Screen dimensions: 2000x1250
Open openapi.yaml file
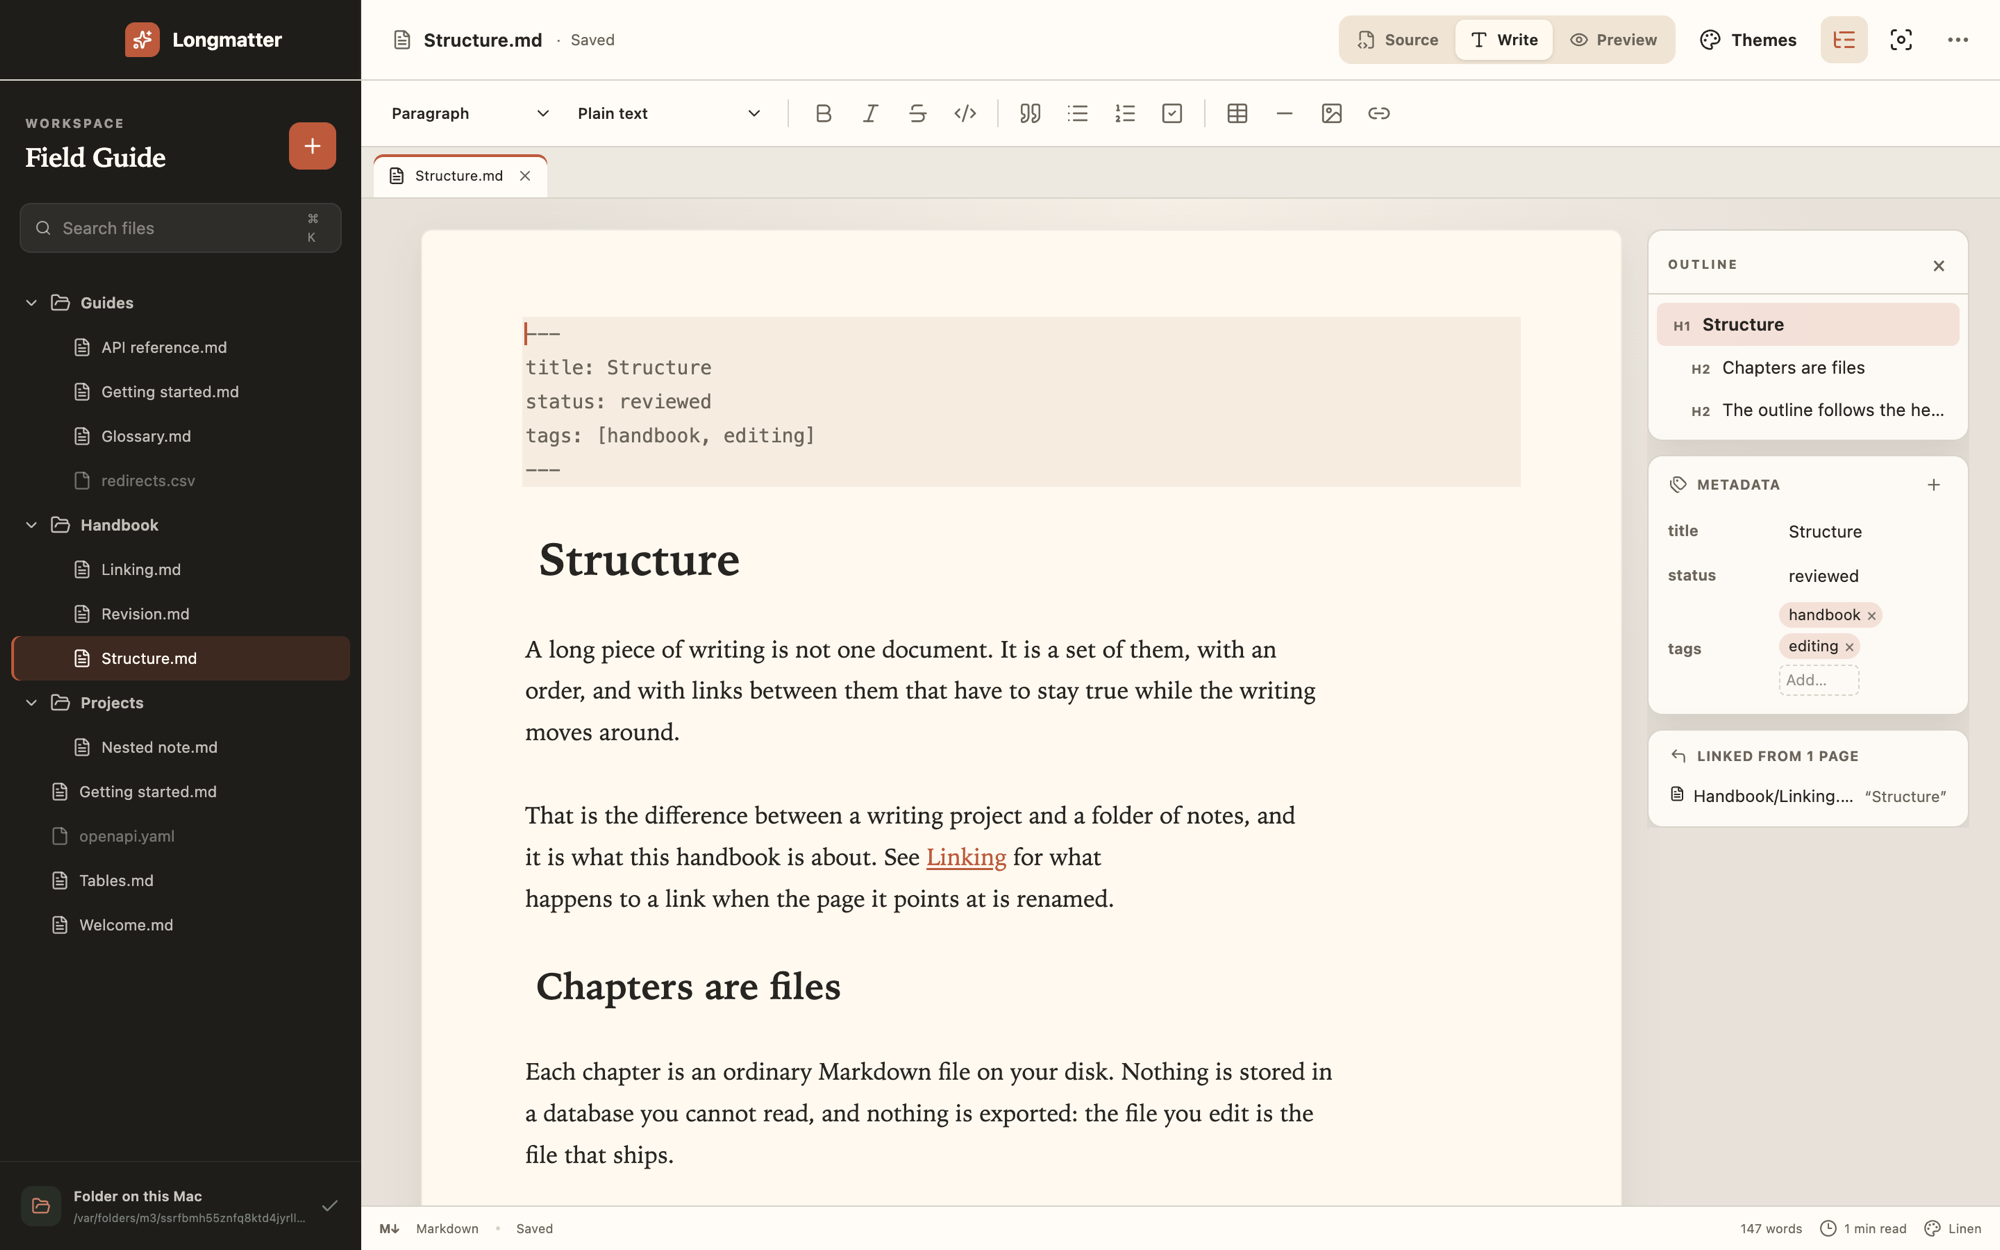click(180, 836)
